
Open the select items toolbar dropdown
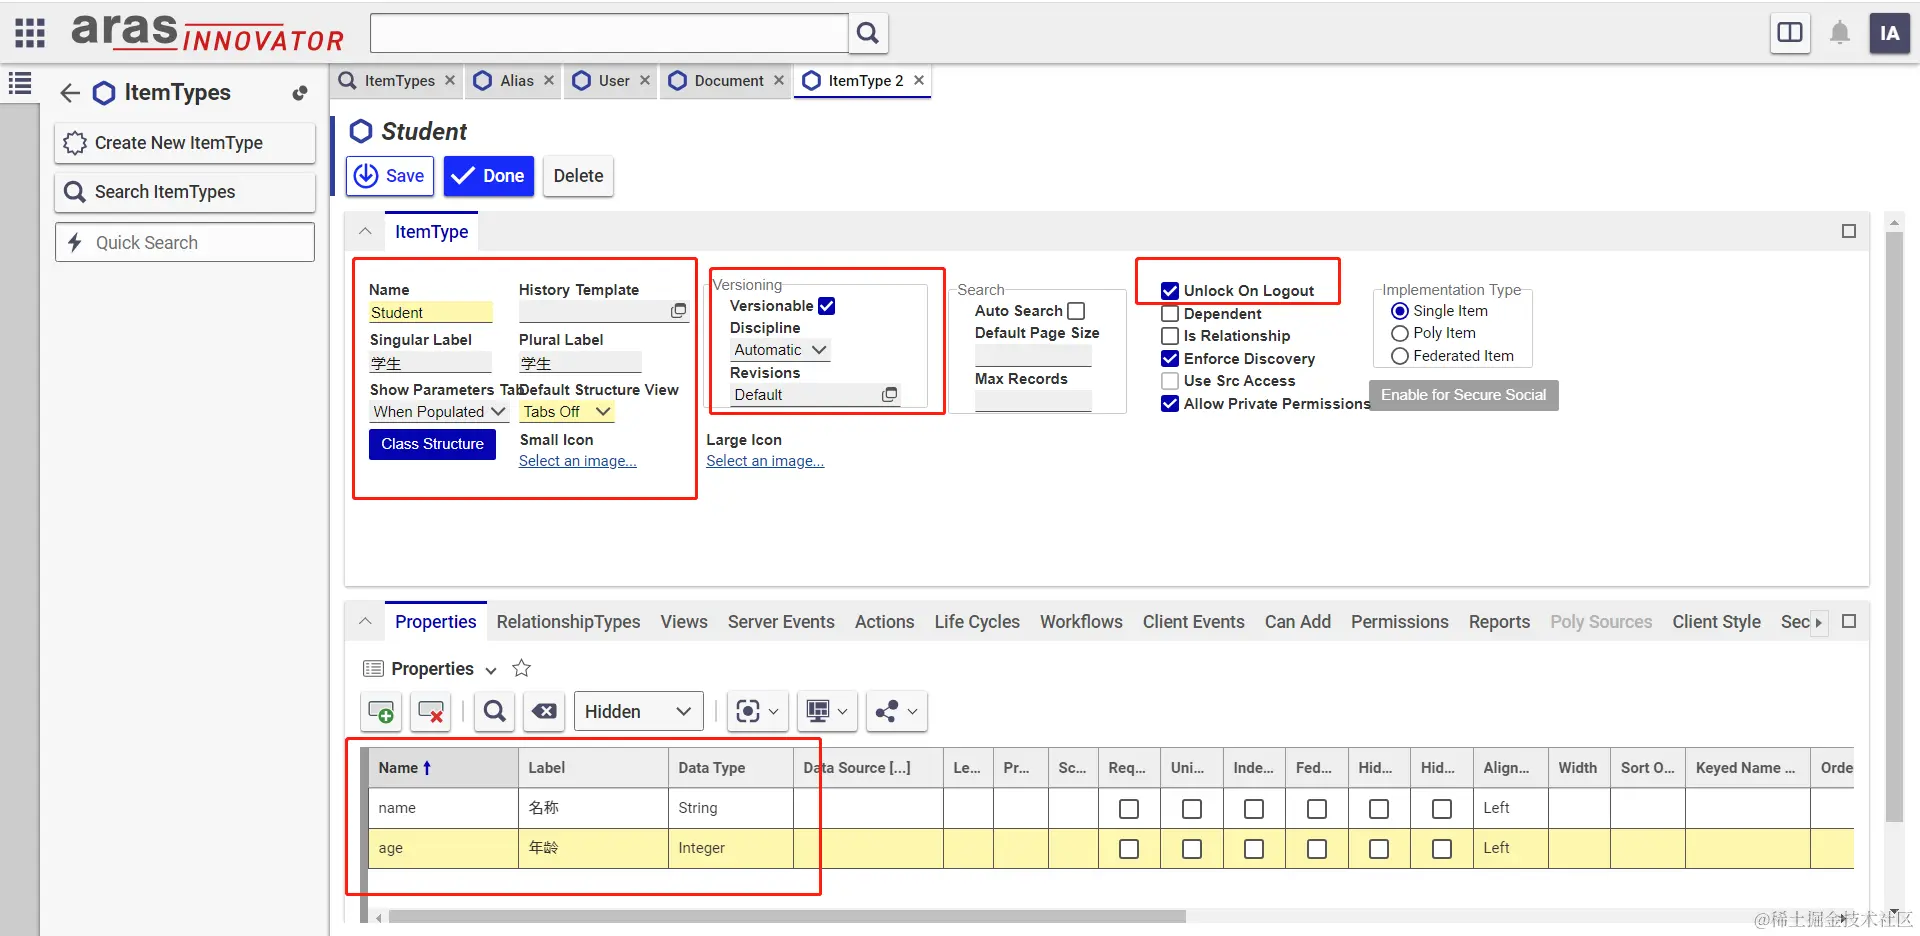758,712
